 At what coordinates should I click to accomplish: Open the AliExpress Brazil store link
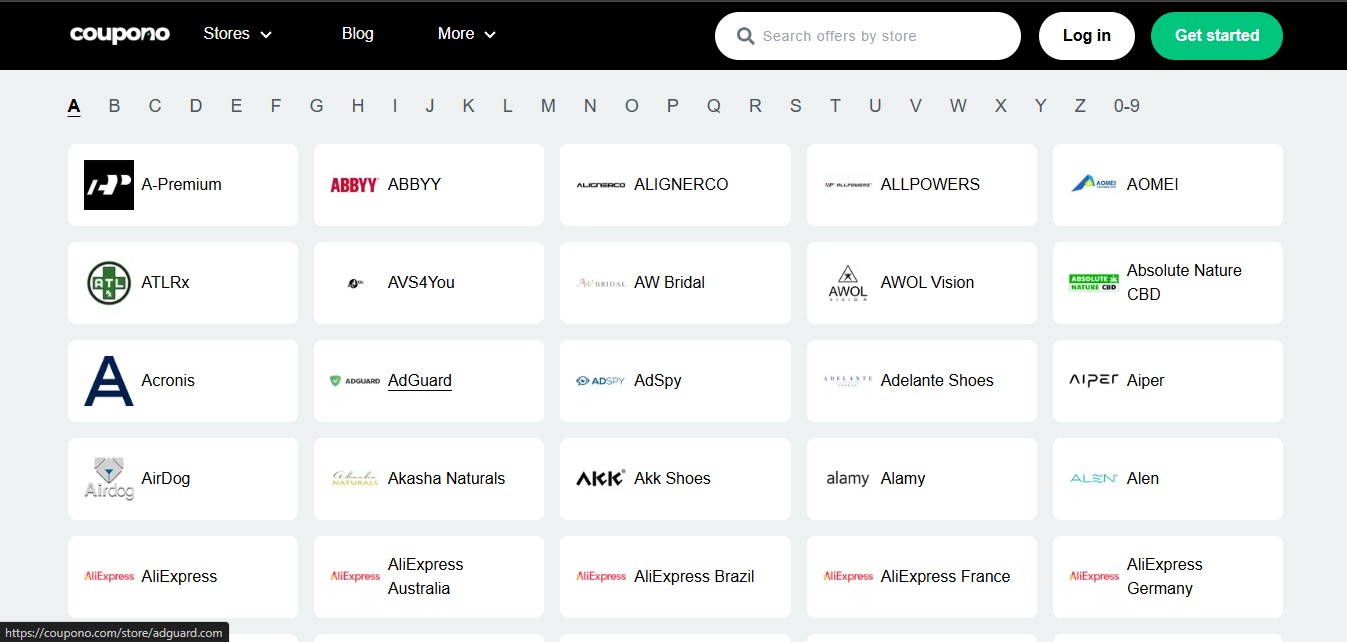point(693,577)
